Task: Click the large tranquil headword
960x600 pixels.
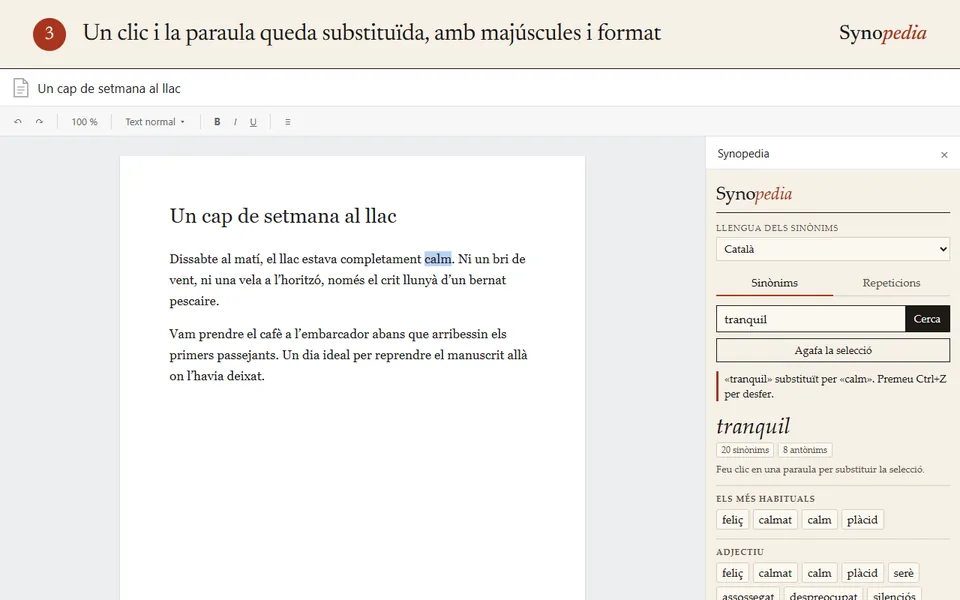Action: [x=753, y=426]
